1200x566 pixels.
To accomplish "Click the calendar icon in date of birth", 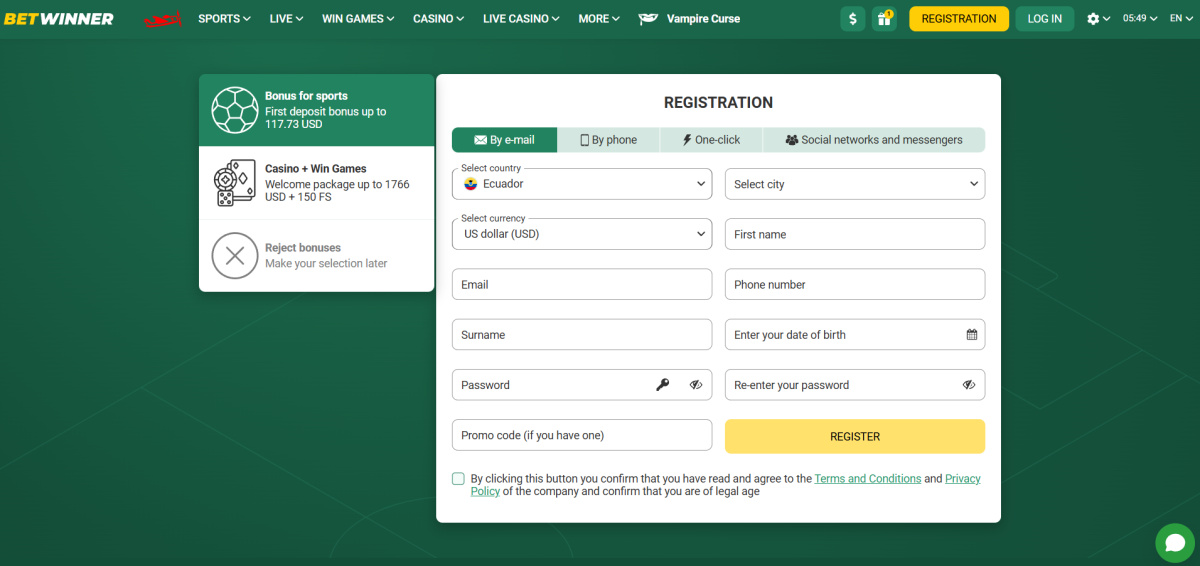I will tap(971, 335).
